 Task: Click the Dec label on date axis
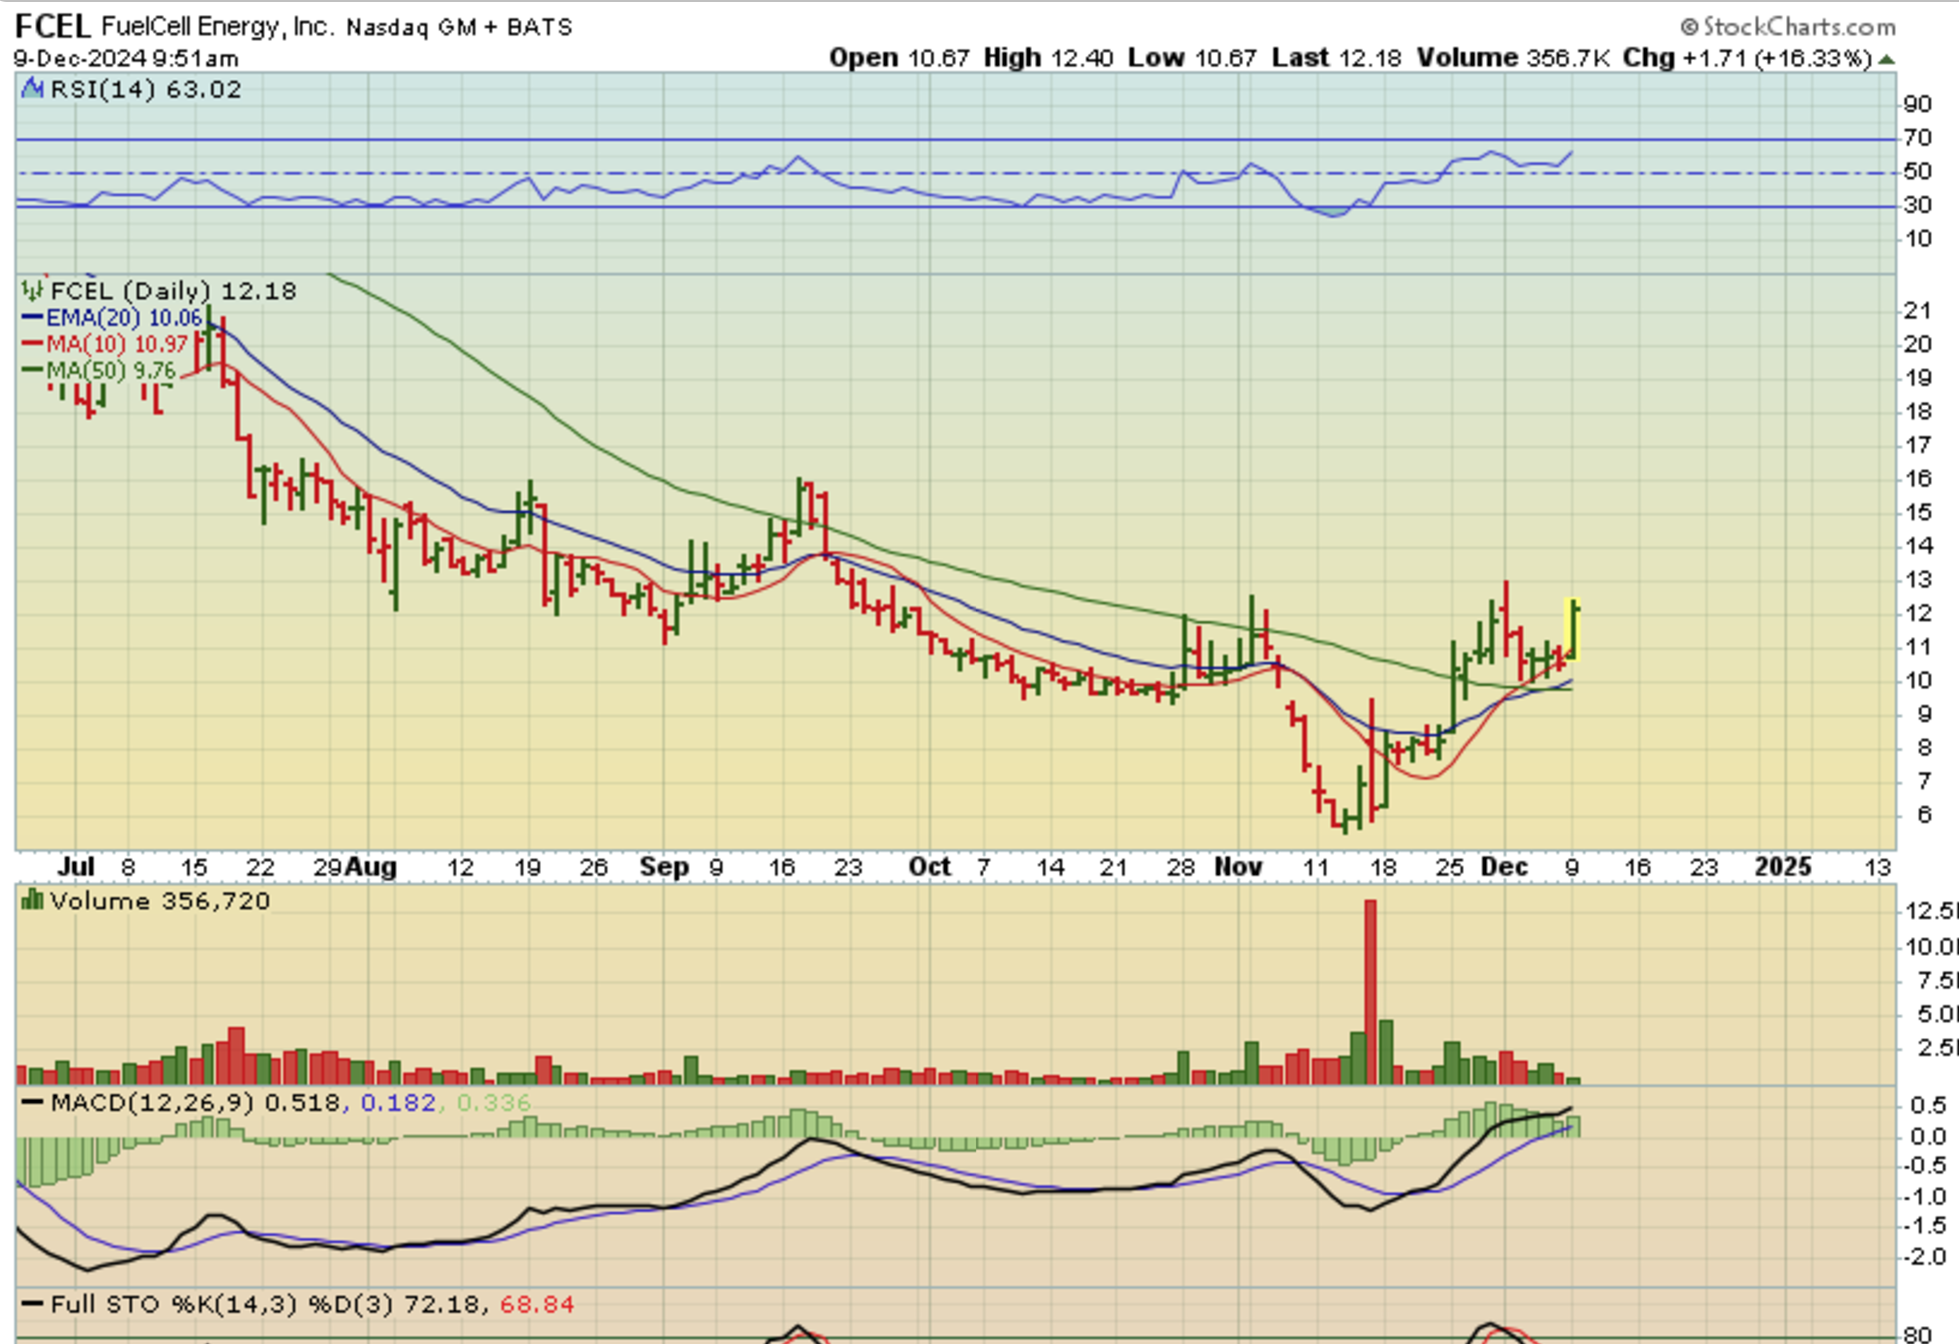click(x=1503, y=867)
